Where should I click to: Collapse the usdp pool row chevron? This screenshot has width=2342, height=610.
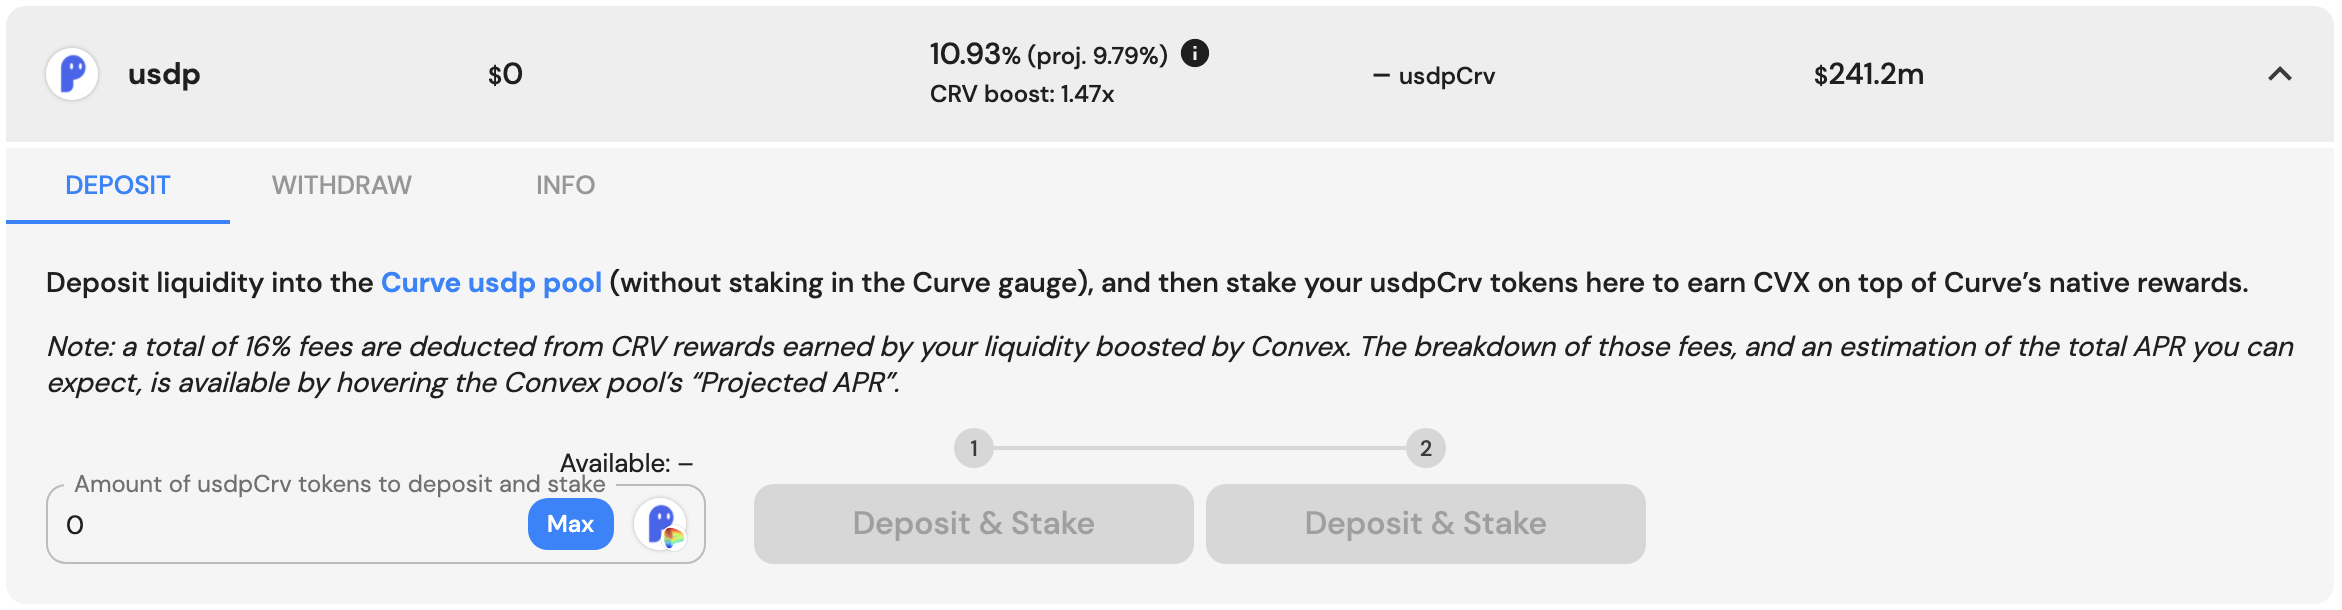2279,74
